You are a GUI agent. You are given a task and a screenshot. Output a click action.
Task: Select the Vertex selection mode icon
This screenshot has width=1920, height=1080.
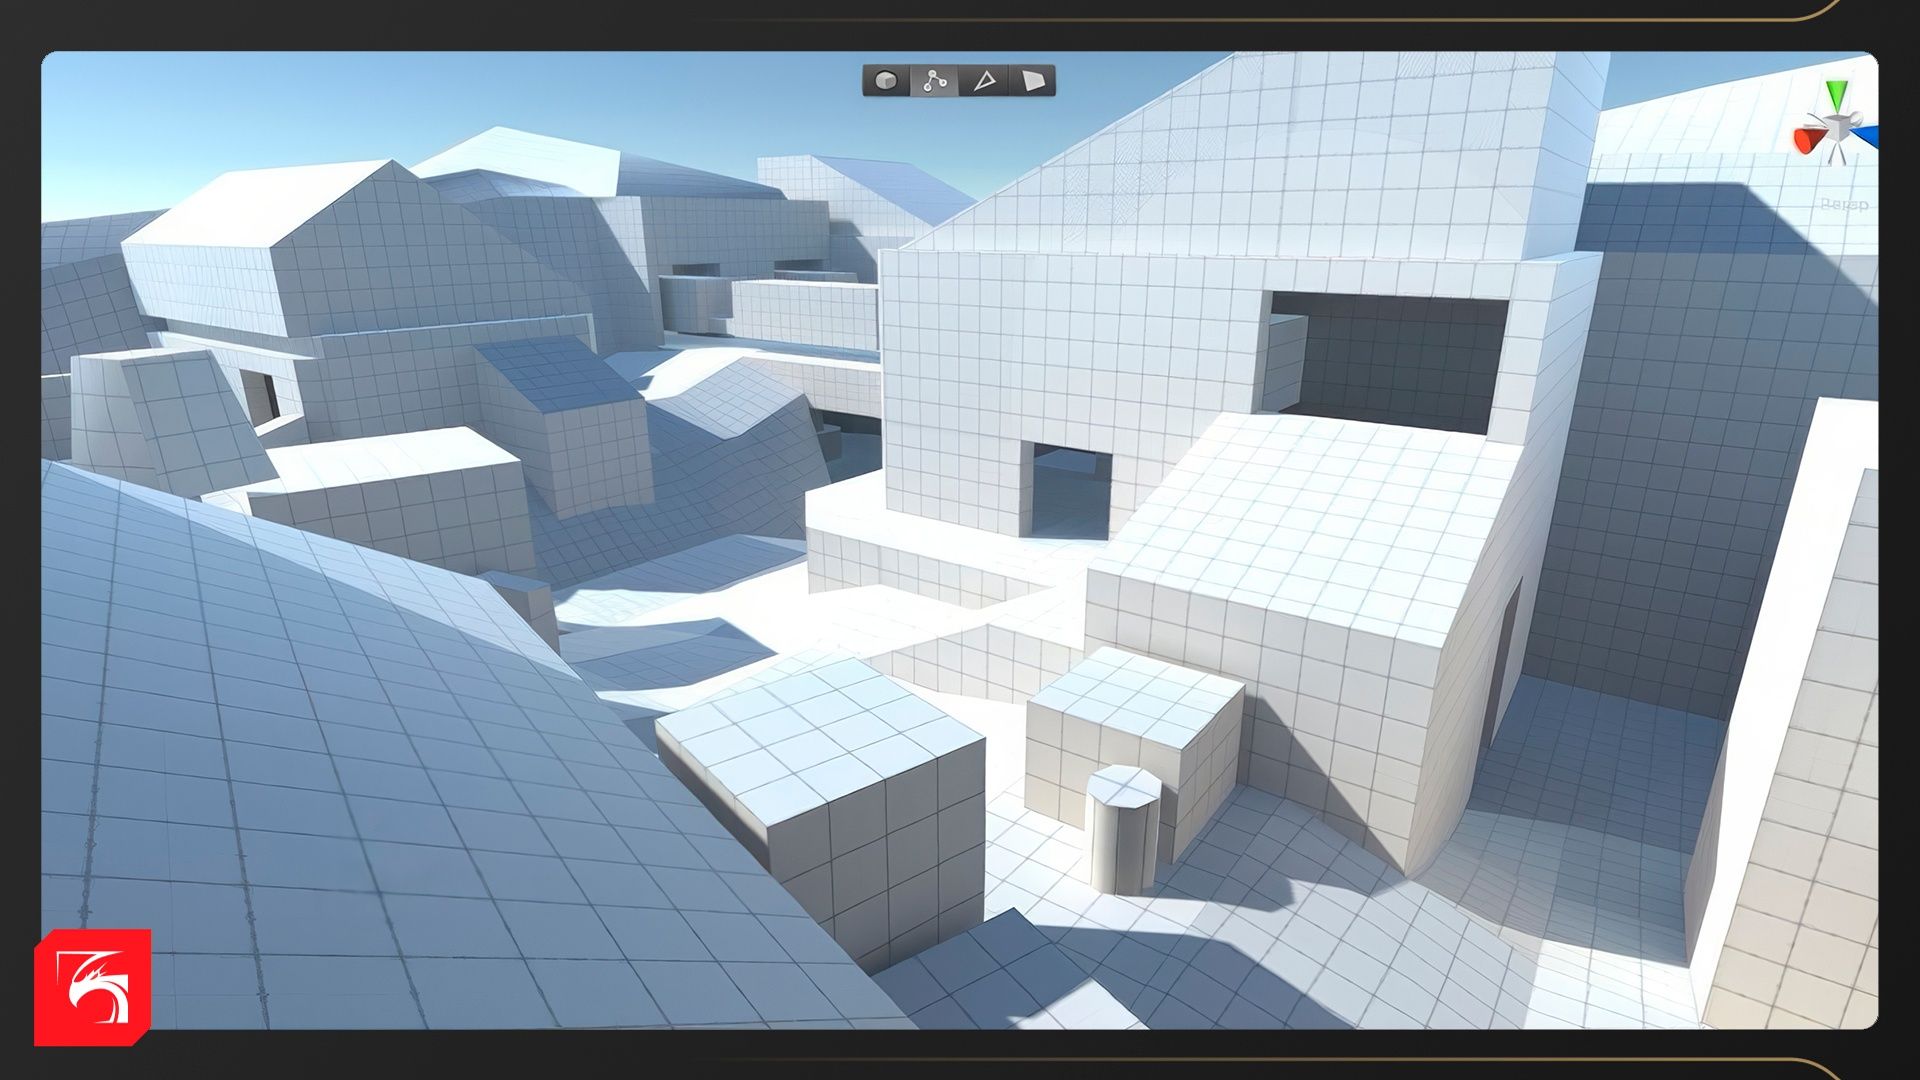(x=935, y=81)
